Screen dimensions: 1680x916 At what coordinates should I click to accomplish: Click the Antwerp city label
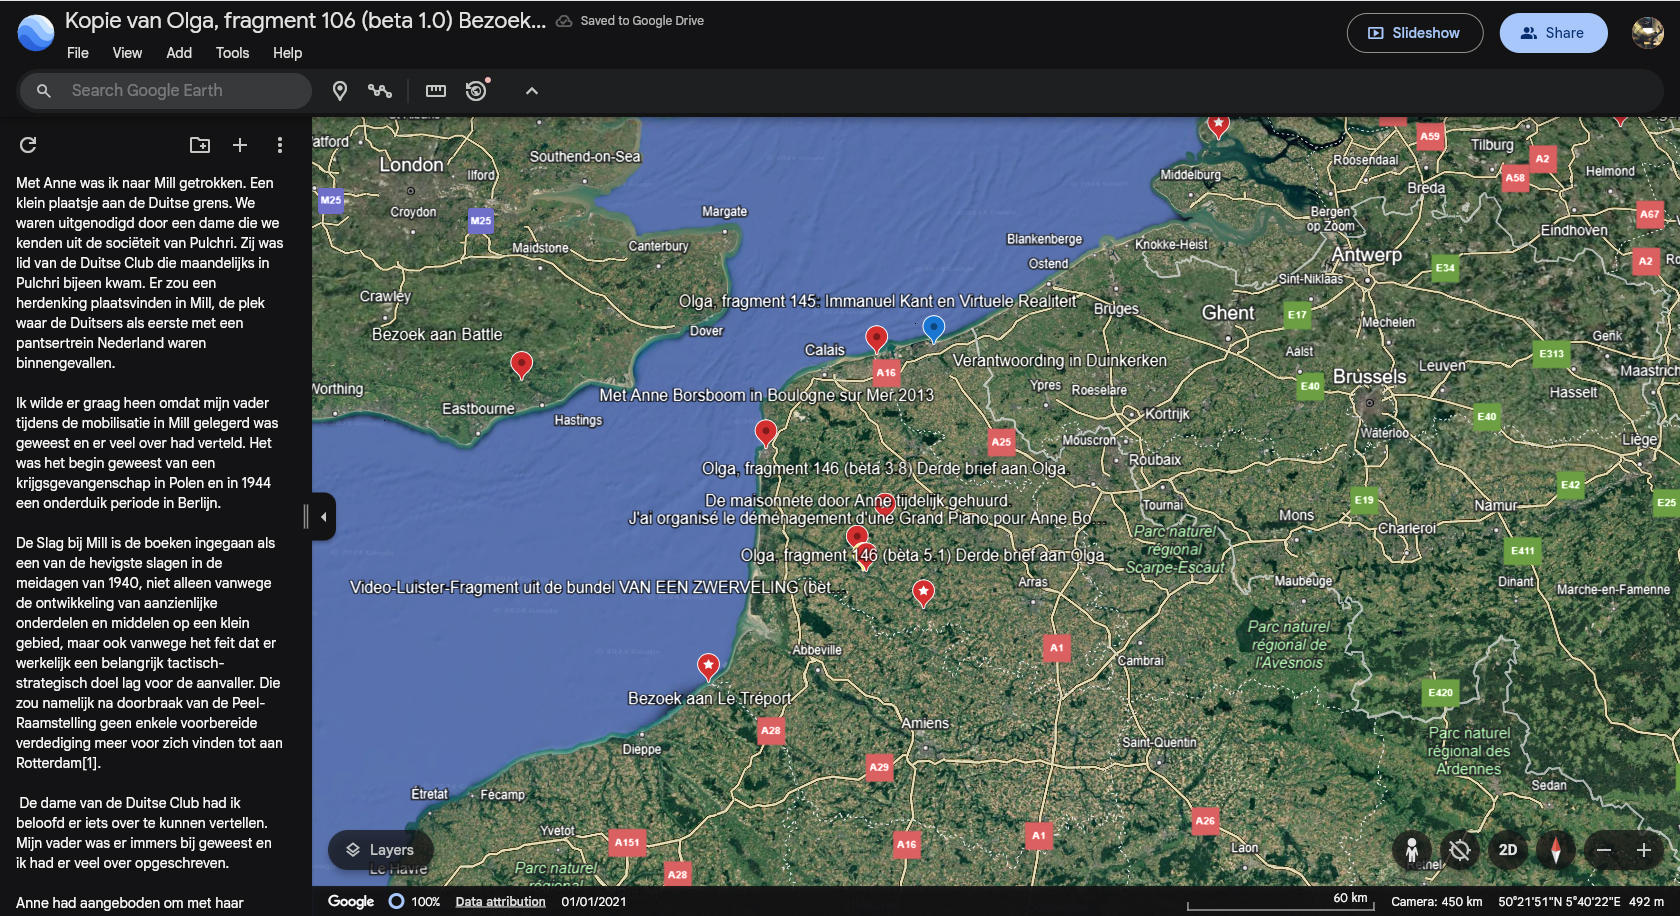1366,255
